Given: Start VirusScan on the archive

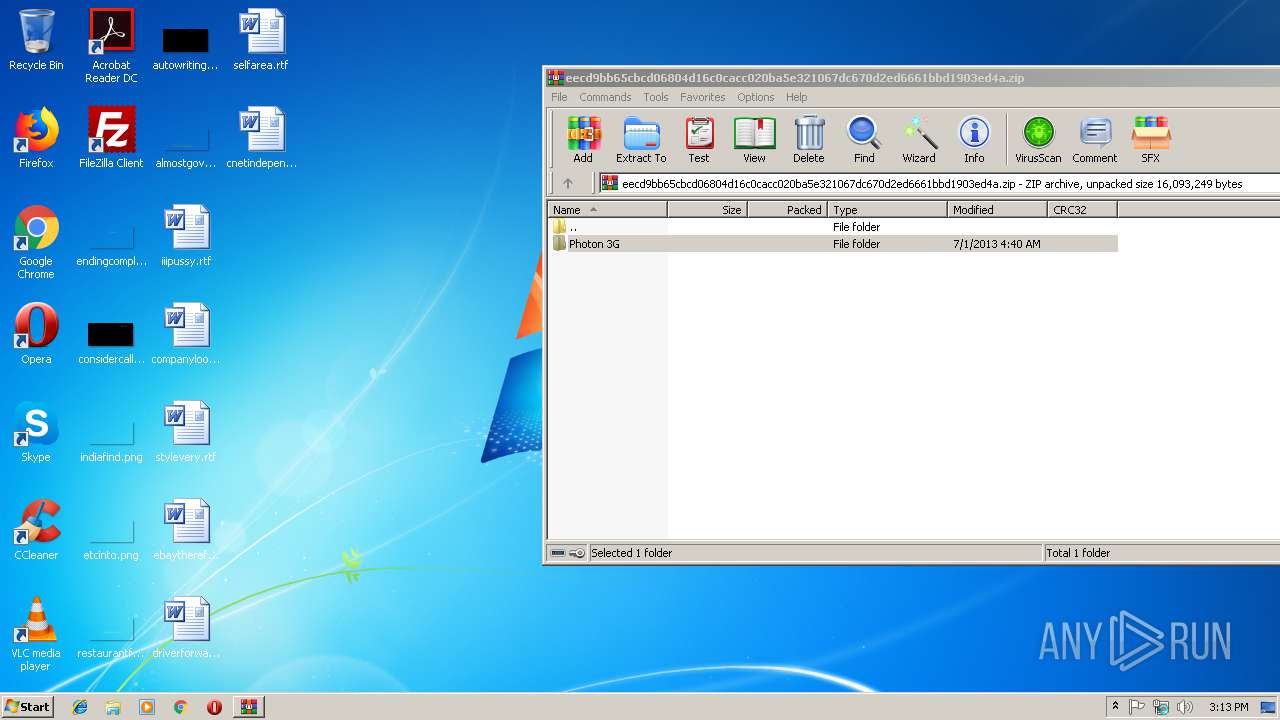Looking at the screenshot, I should 1038,139.
